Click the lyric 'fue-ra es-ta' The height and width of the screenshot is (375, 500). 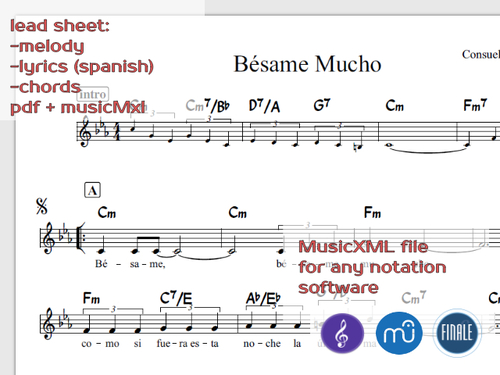point(188,343)
